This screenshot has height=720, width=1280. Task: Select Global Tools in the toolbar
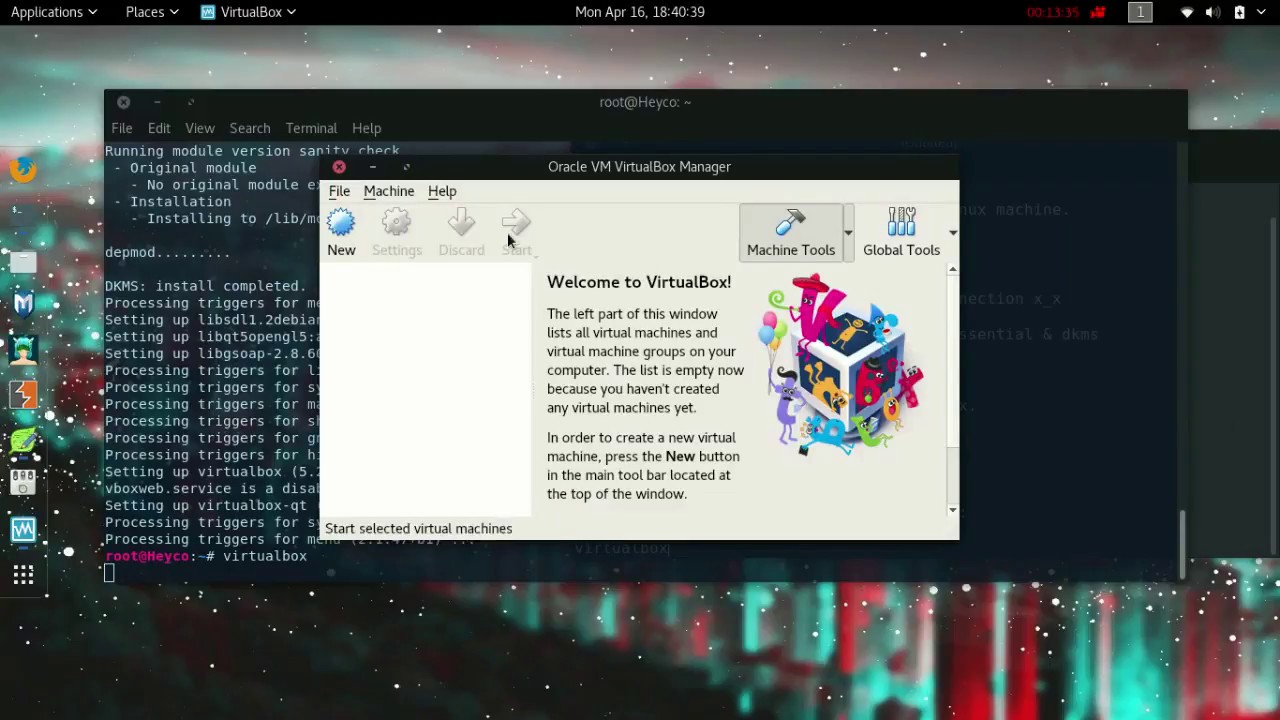tap(901, 232)
